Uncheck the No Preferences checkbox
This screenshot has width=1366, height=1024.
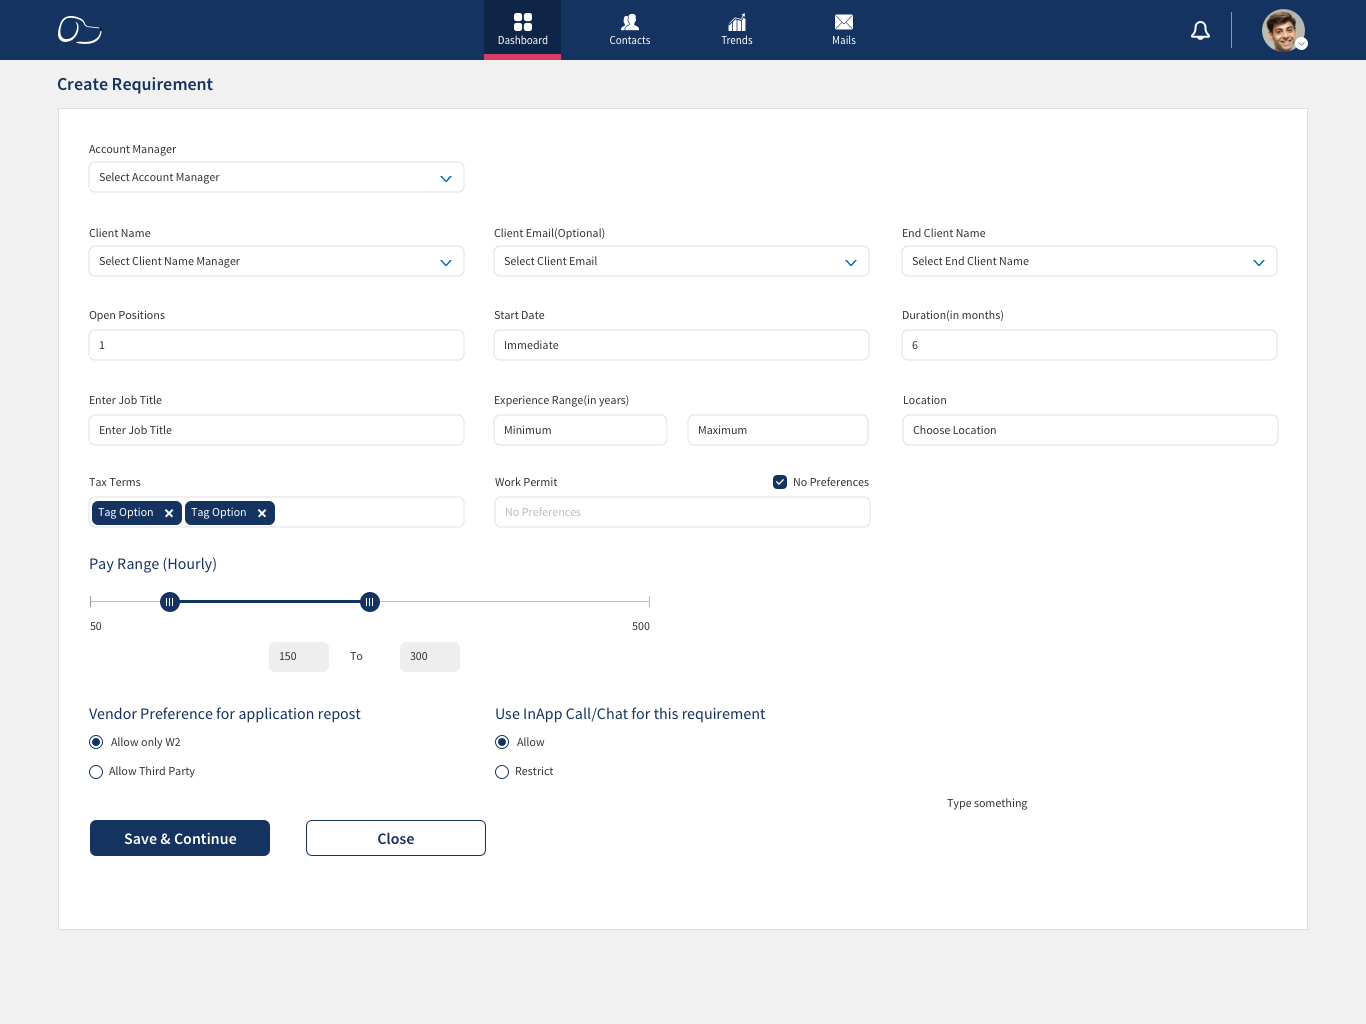tap(780, 482)
